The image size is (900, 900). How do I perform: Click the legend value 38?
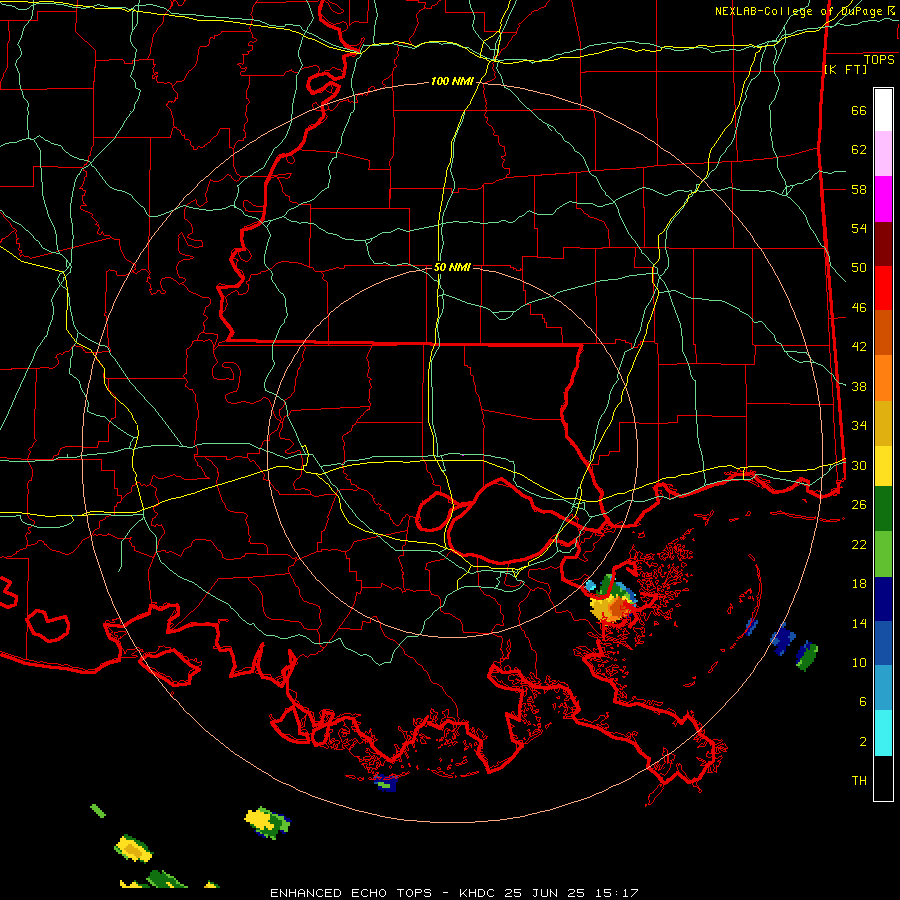coord(859,386)
